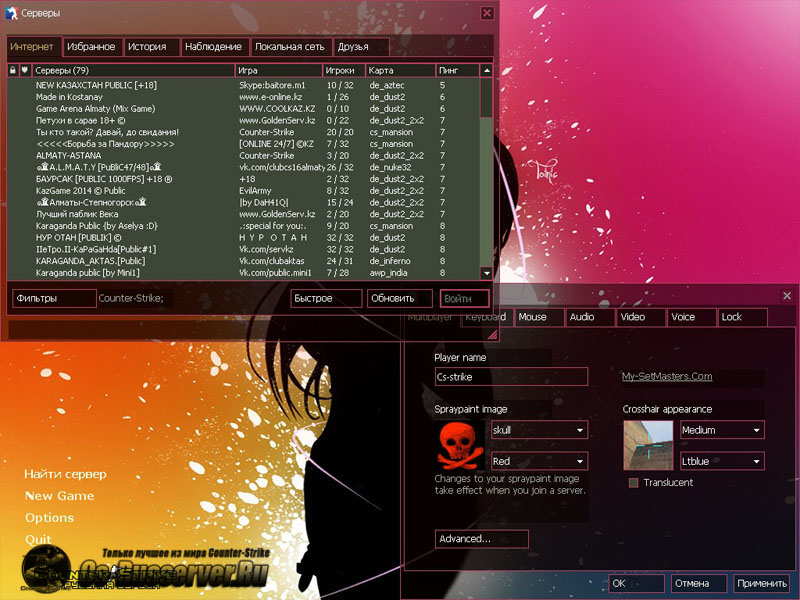Select the Лучший паблик Века server
This screenshot has height=600, width=800.
pyautogui.click(x=243, y=214)
